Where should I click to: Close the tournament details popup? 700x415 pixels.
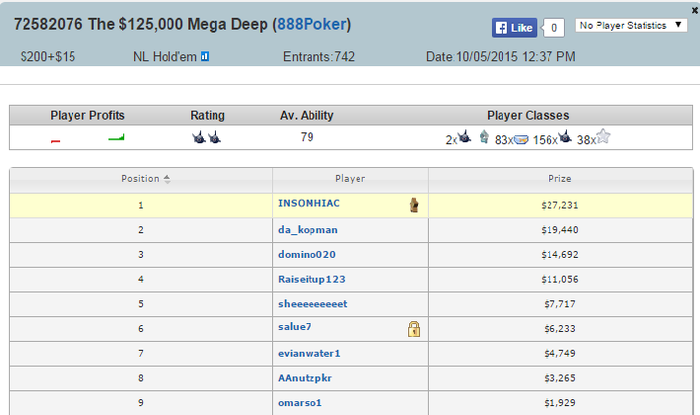tap(694, 8)
